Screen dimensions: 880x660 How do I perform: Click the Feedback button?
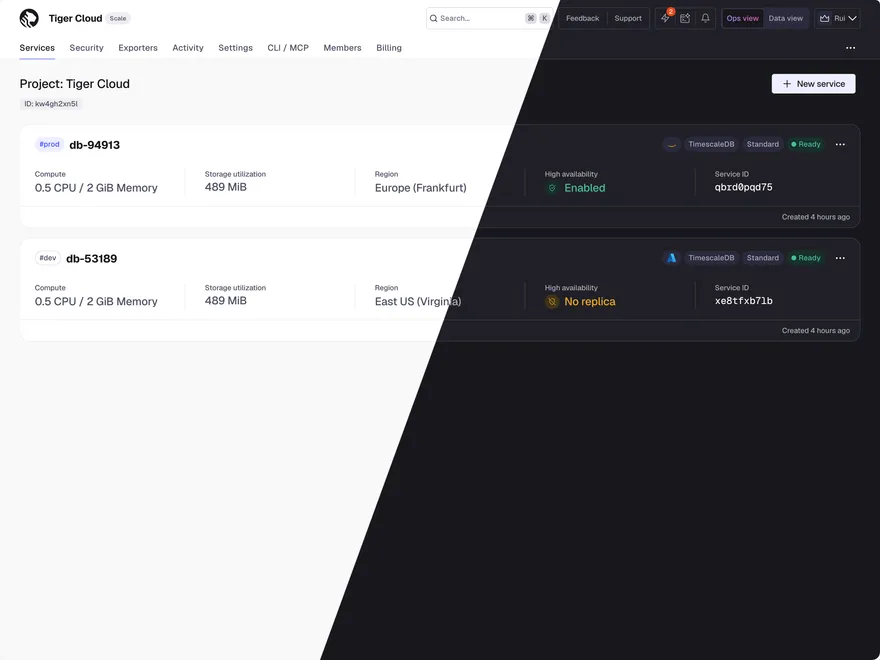583,19
